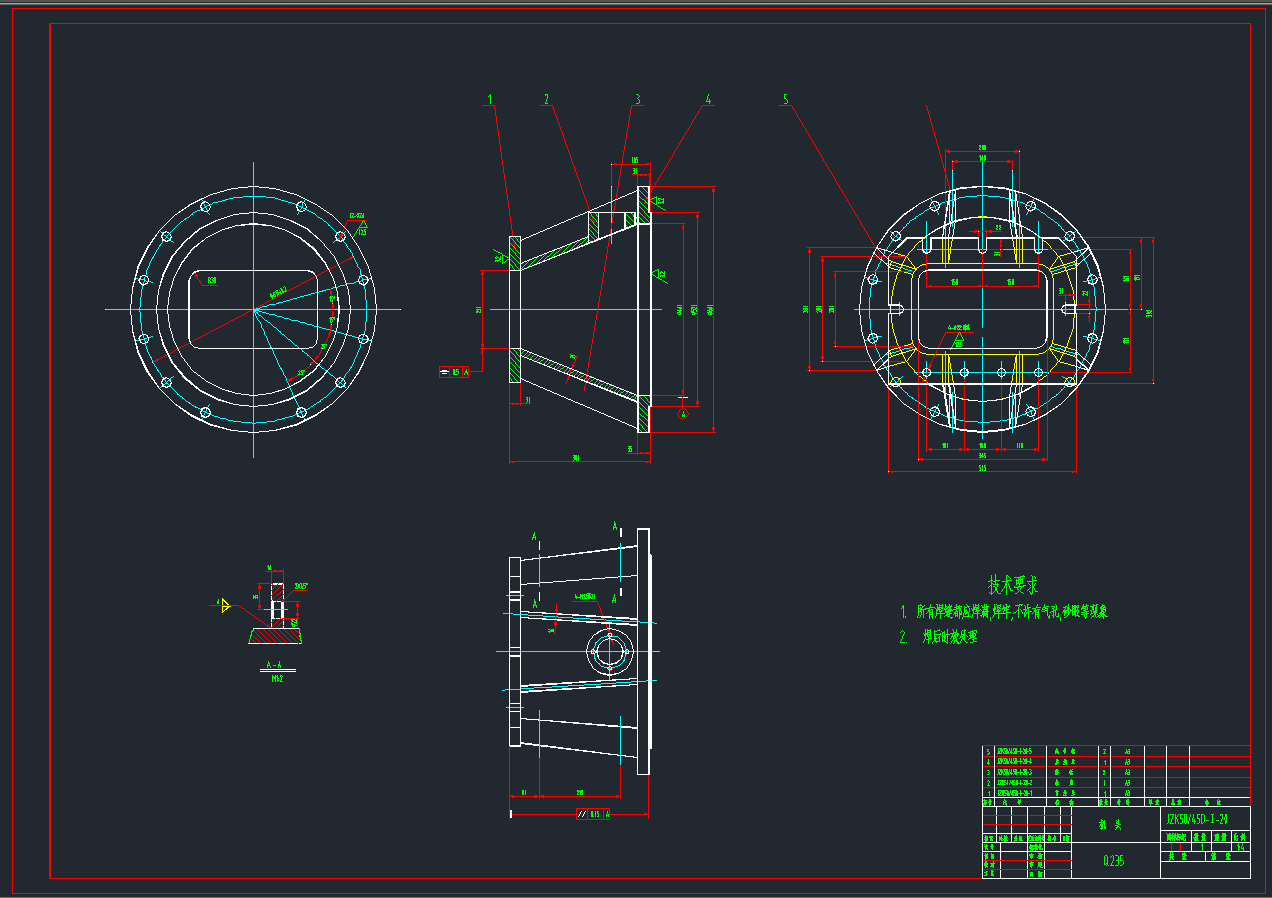Select leader balloon number '3' above section view
The width and height of the screenshot is (1272, 898).
point(637,100)
